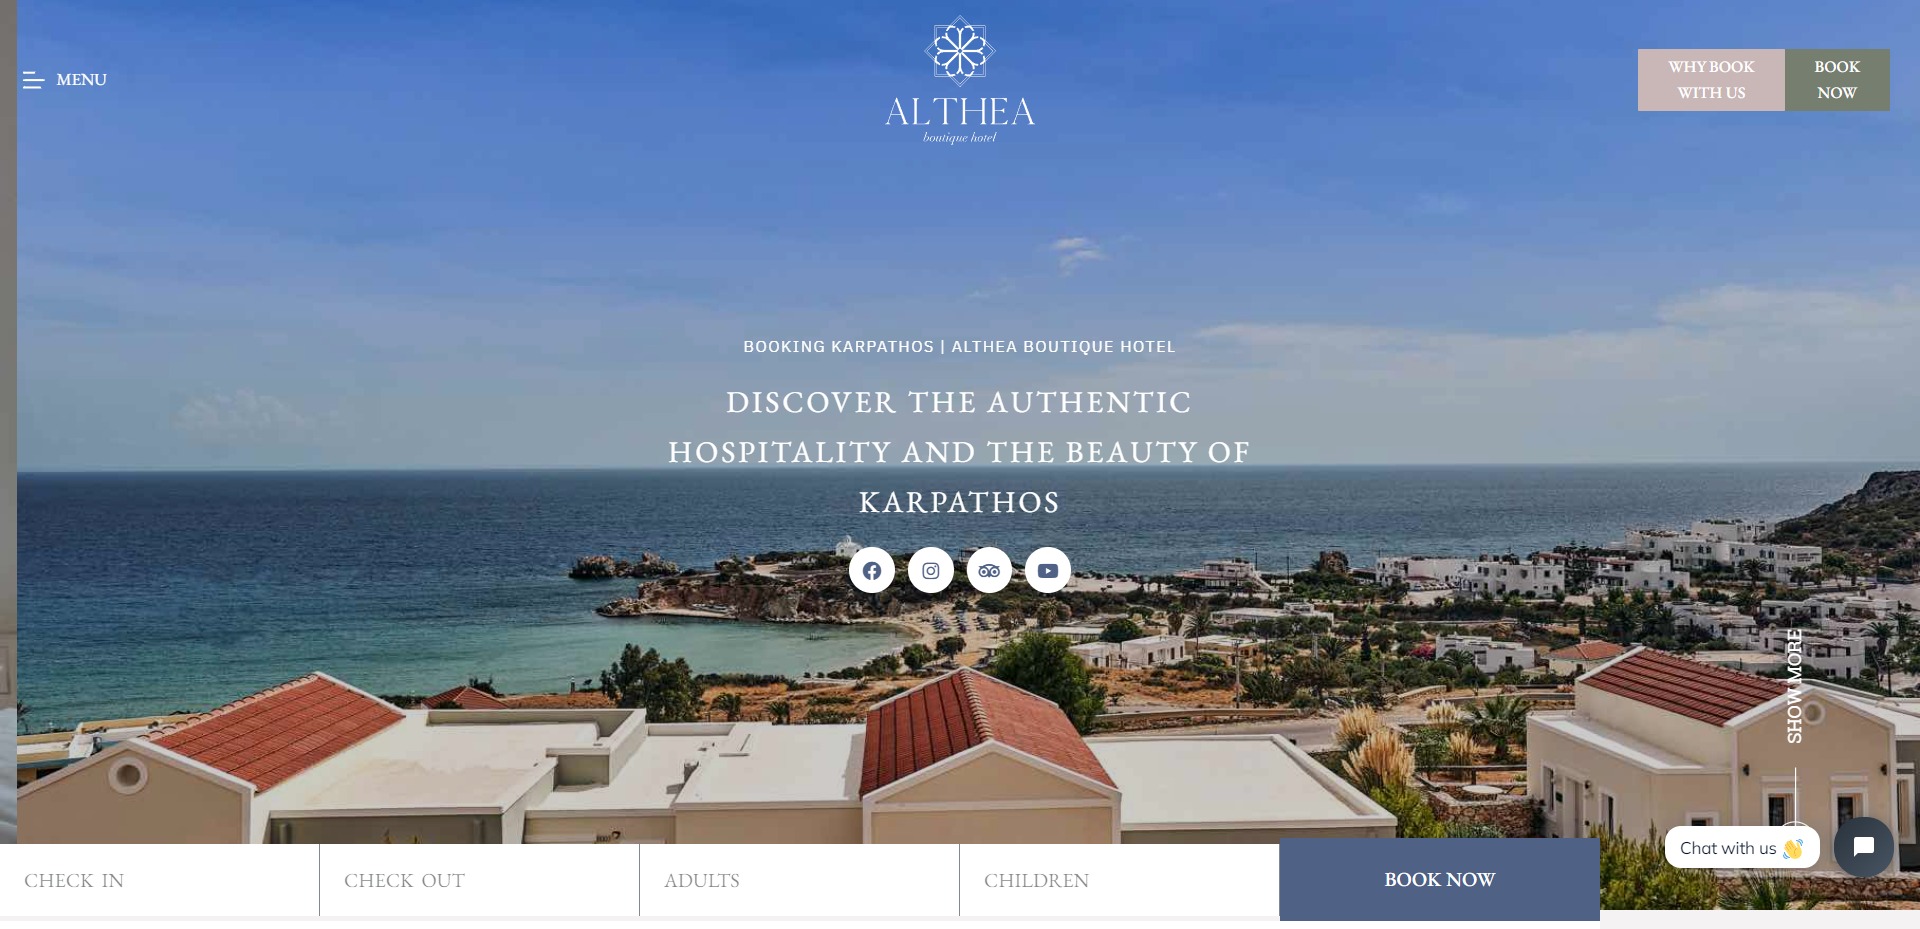Click the waving hand emoji
Viewport: 1920px width, 929px height.
(x=1793, y=848)
